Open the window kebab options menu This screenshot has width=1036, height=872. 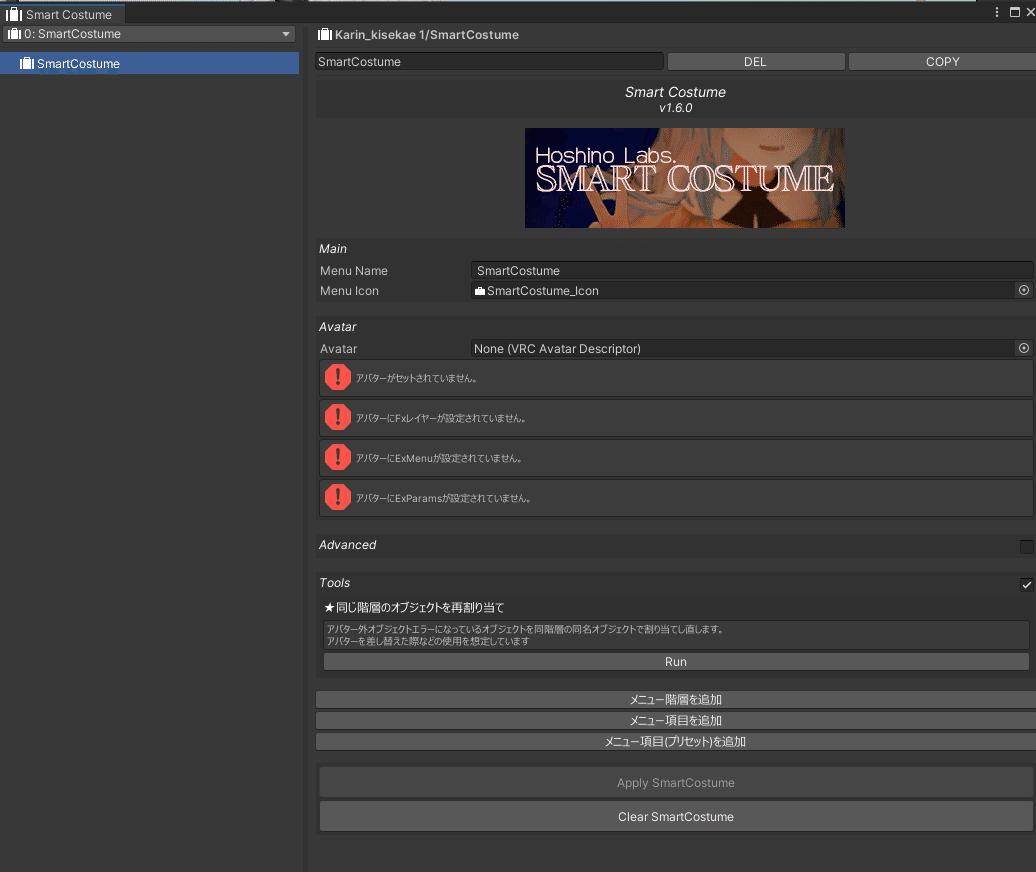(x=997, y=12)
